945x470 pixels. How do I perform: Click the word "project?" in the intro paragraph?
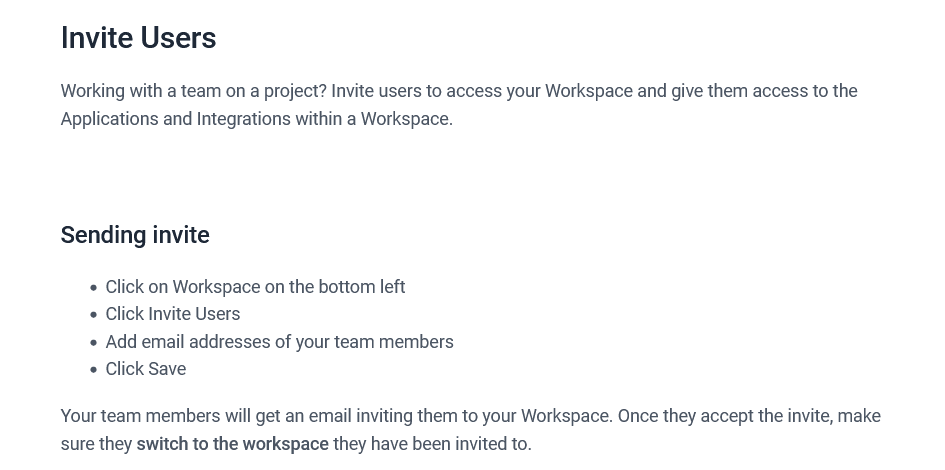click(x=295, y=91)
